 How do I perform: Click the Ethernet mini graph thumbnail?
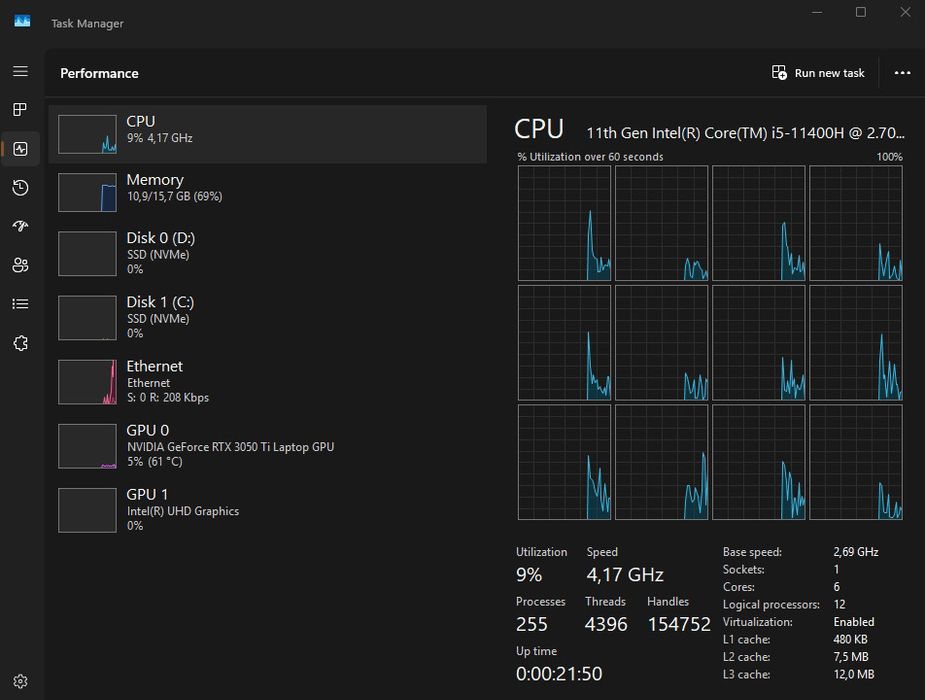(87, 382)
